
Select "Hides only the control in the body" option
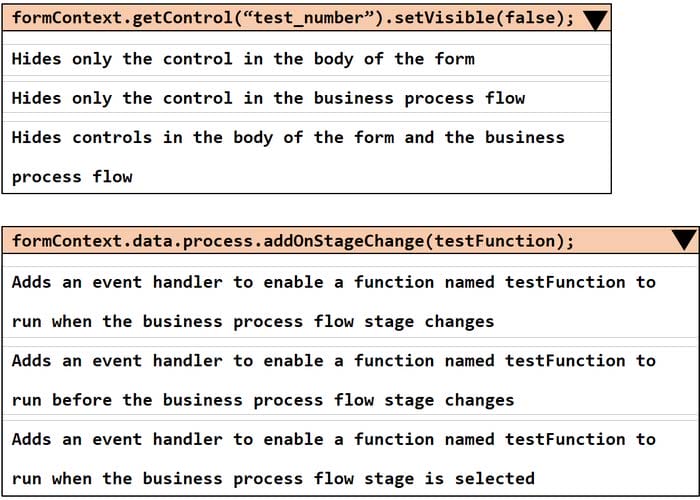click(x=243, y=59)
